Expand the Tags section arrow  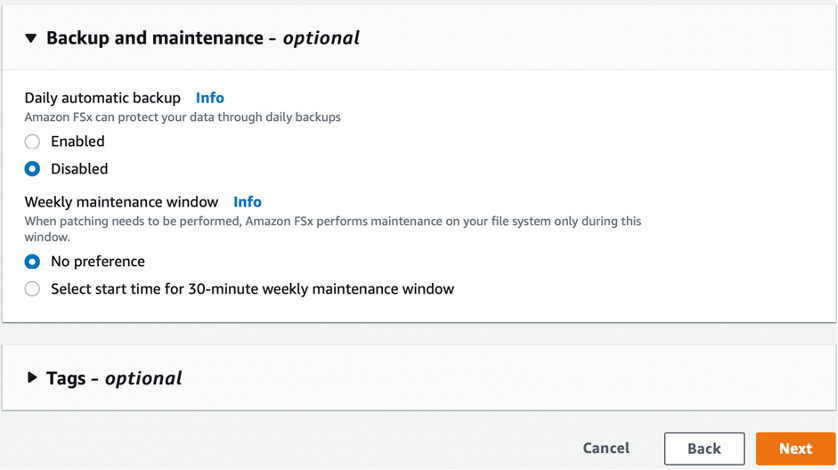coord(30,378)
